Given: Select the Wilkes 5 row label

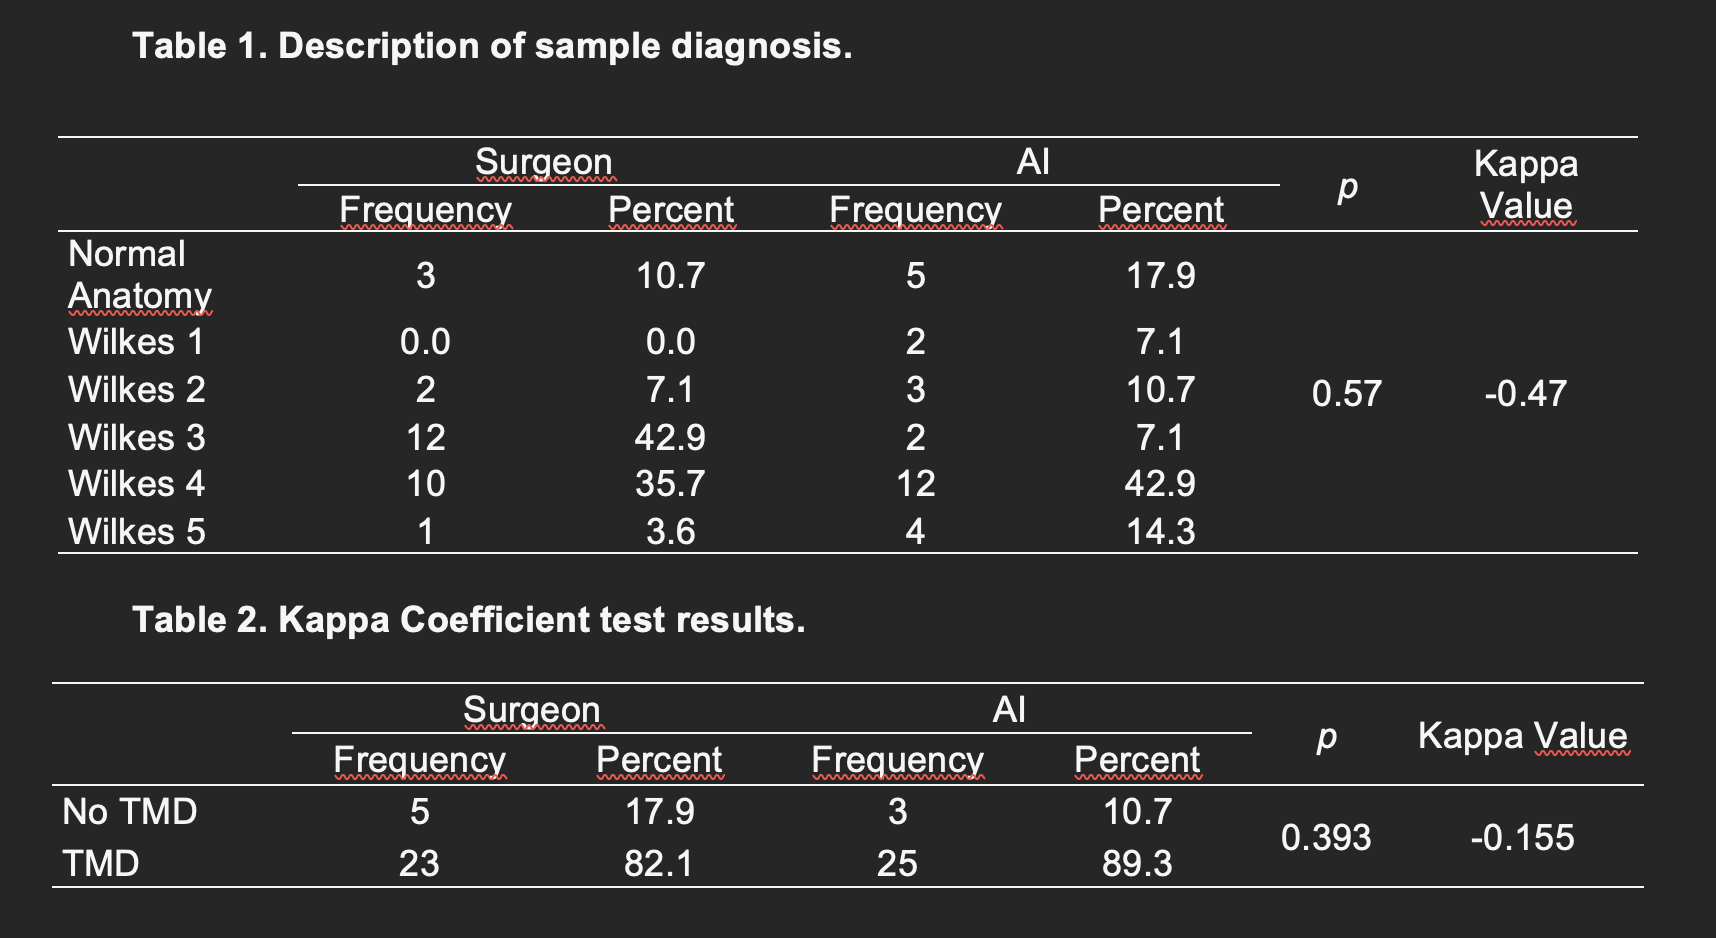Looking at the screenshot, I should [137, 531].
